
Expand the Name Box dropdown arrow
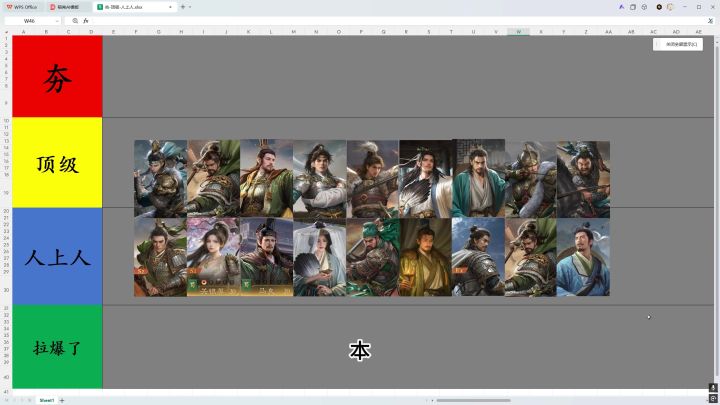57,21
